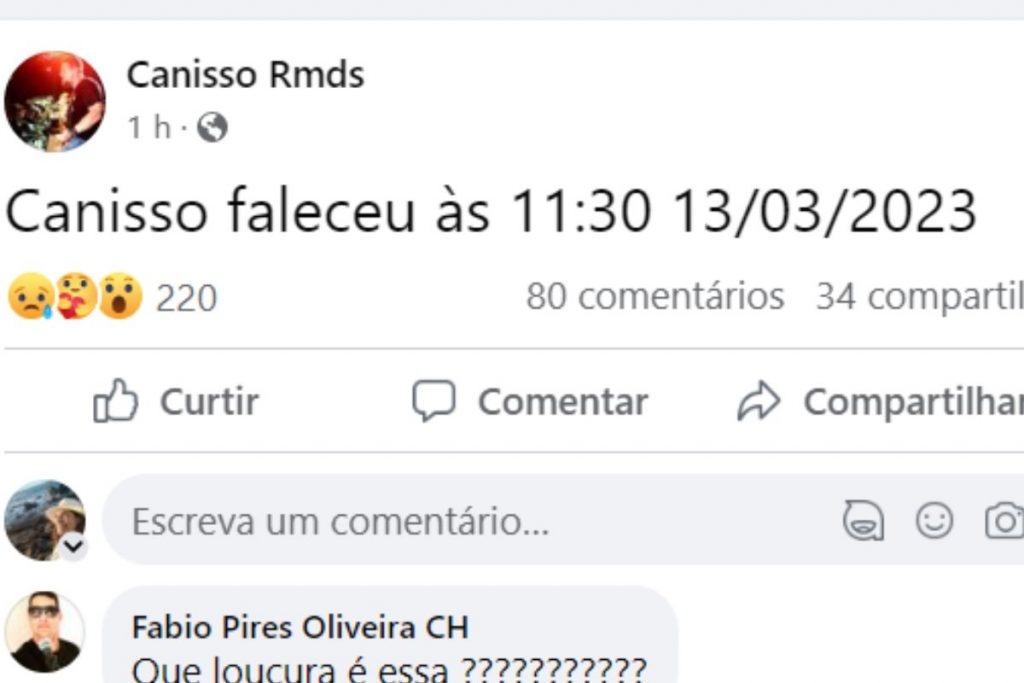Image resolution: width=1024 pixels, height=683 pixels.
Task: Open the 220 reactions count list
Action: (186, 298)
